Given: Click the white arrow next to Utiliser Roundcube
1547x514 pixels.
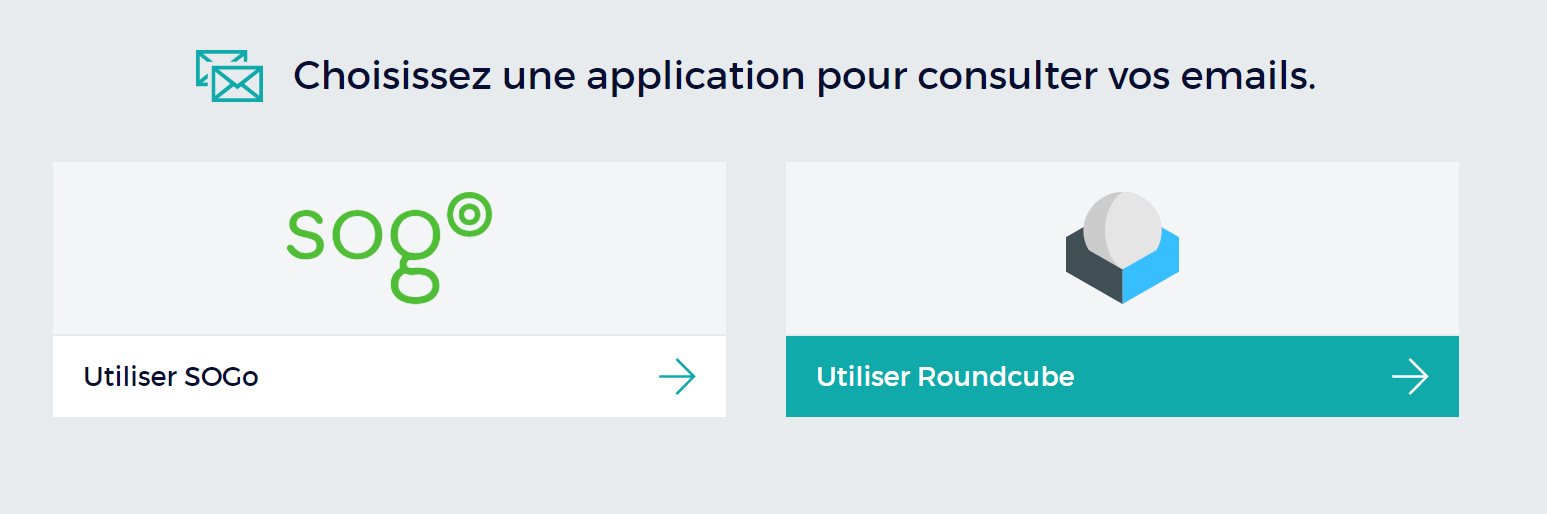Looking at the screenshot, I should (x=1410, y=377).
